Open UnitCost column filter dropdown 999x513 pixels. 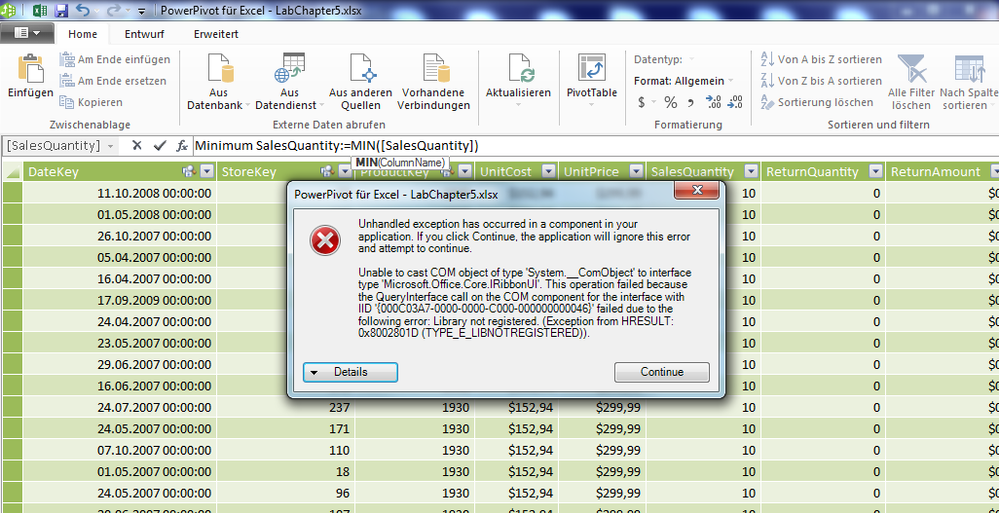[549, 171]
